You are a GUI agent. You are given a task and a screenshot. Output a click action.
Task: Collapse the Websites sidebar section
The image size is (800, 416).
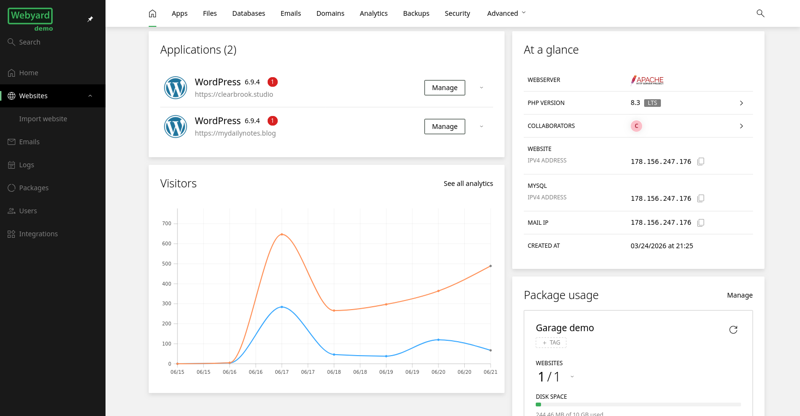tap(90, 95)
